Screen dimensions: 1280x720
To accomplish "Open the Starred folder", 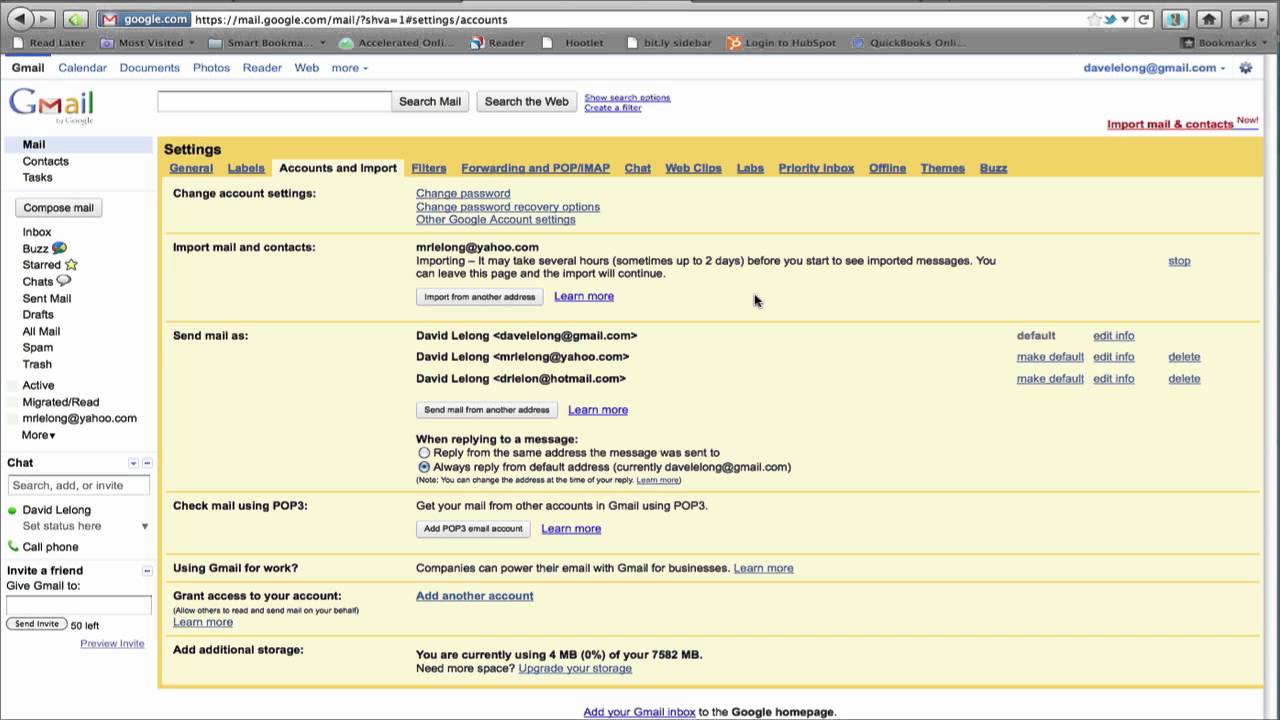I will click(49, 265).
